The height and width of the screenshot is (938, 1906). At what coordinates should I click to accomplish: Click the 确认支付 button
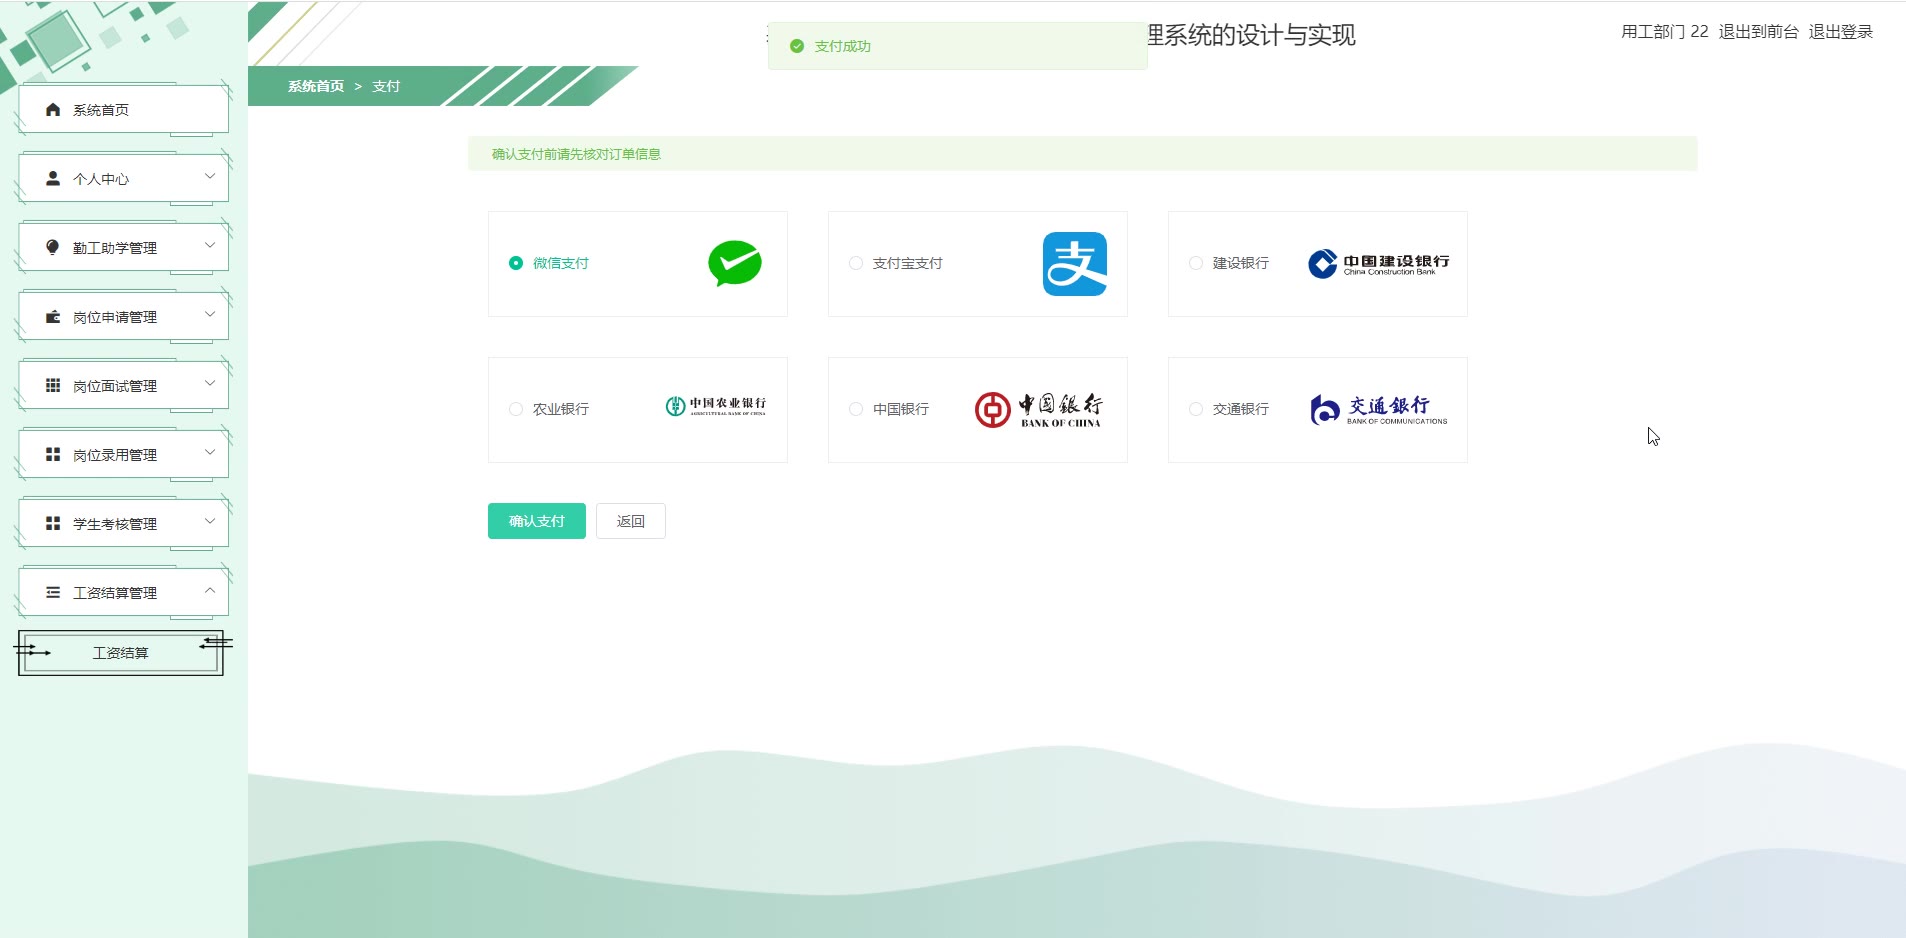pos(537,521)
